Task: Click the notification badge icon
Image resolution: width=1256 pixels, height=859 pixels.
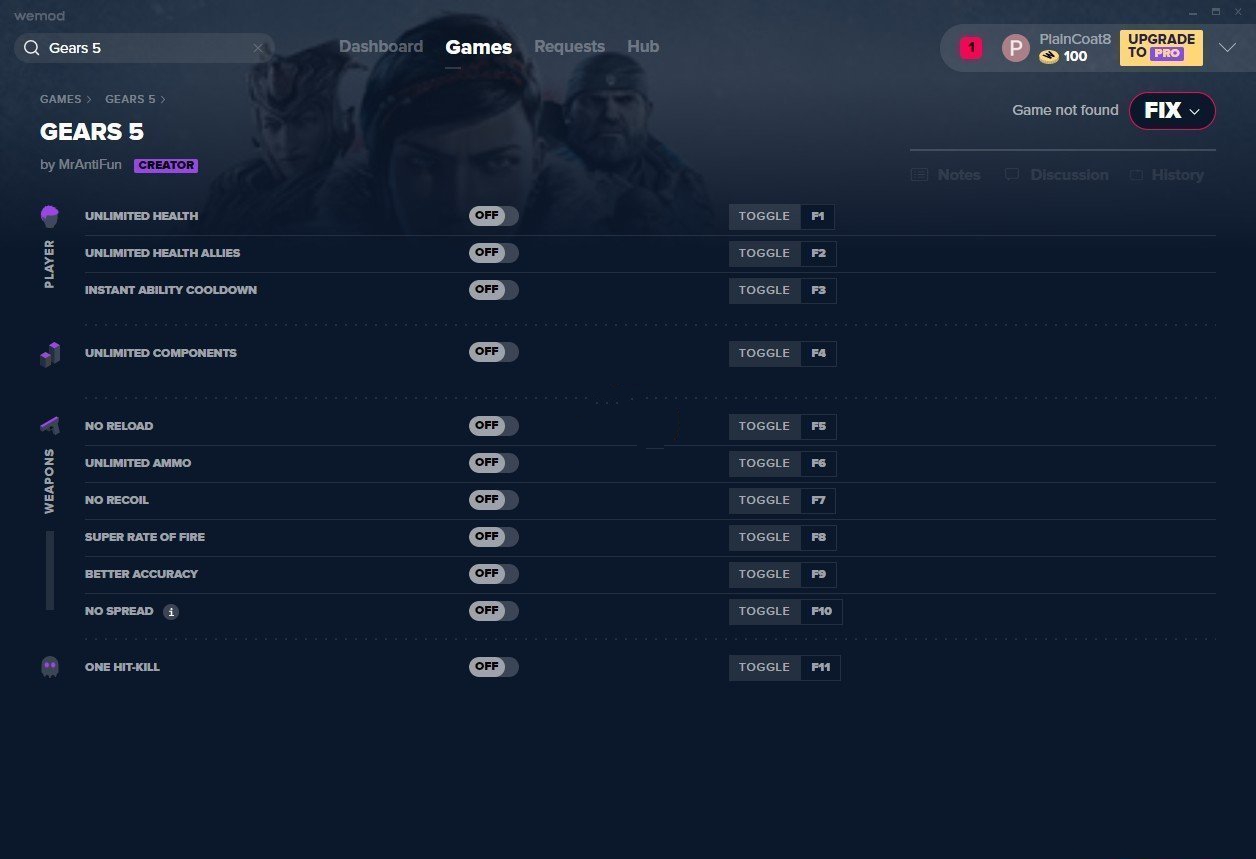Action: click(x=970, y=47)
